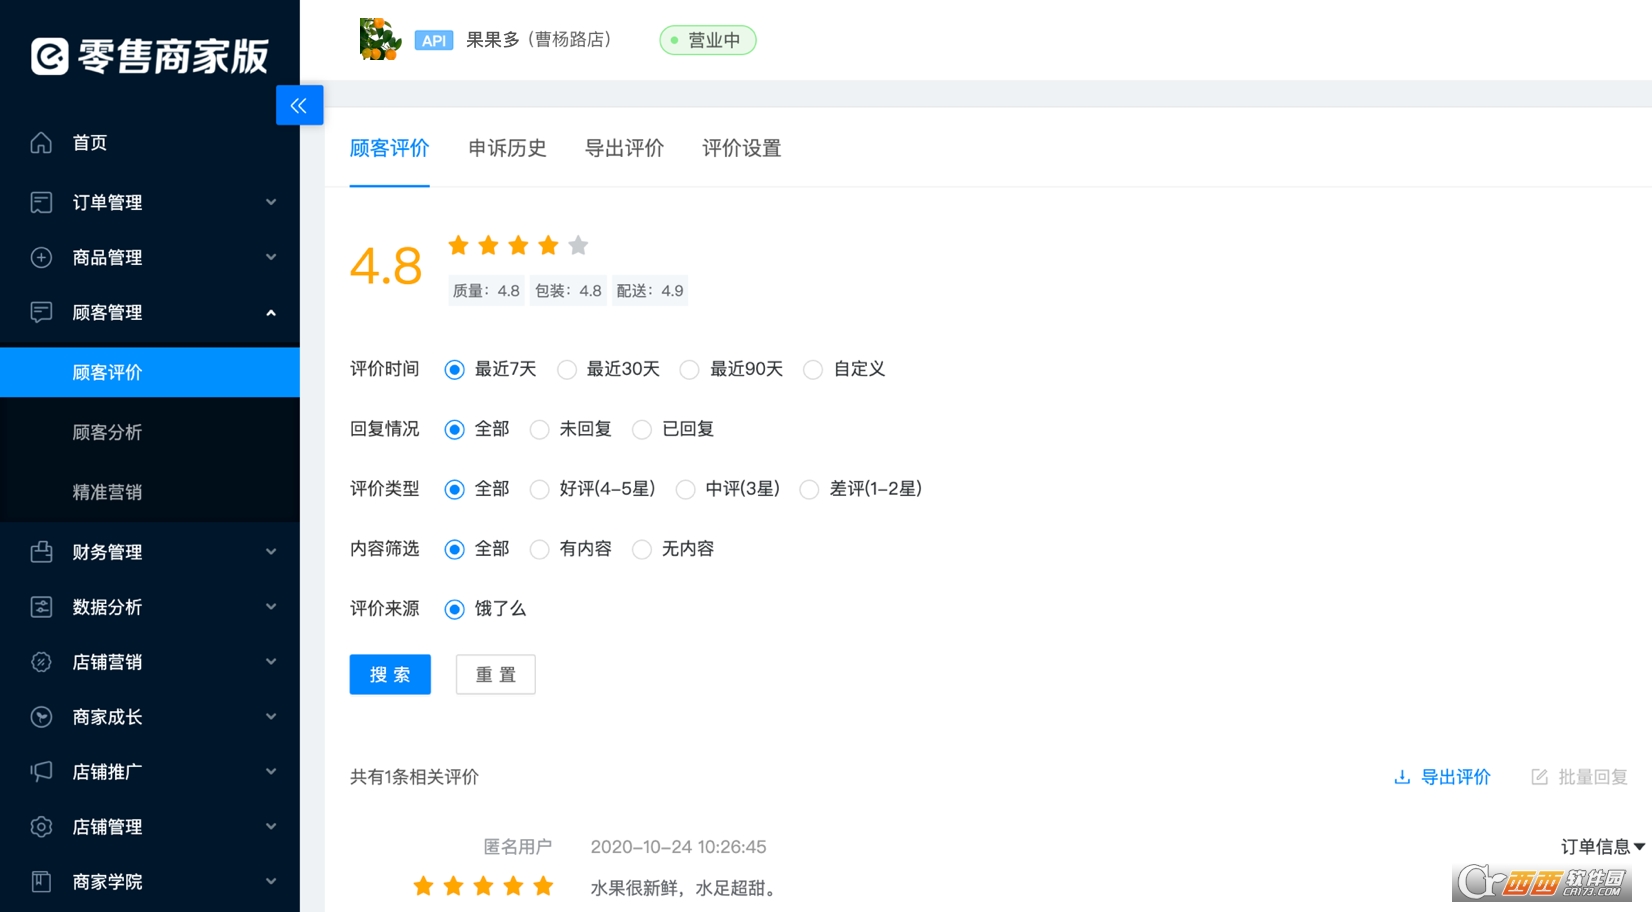Click the 商家学院 sidebar icon

coord(40,881)
